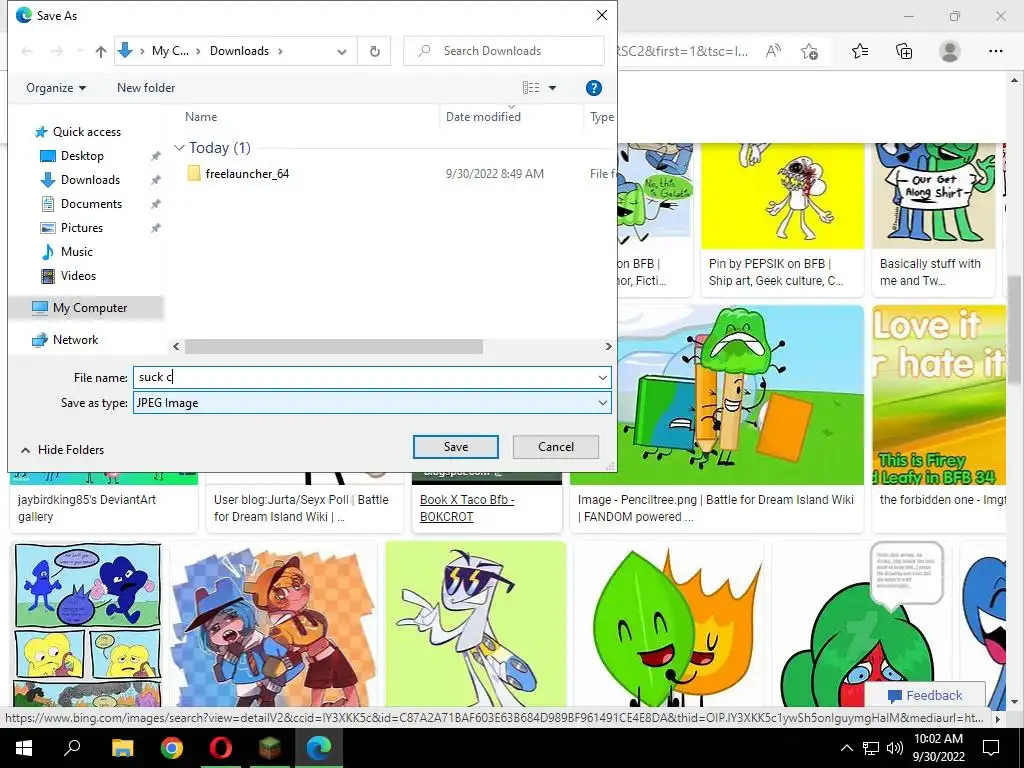Open Organize dropdown menu

click(56, 88)
